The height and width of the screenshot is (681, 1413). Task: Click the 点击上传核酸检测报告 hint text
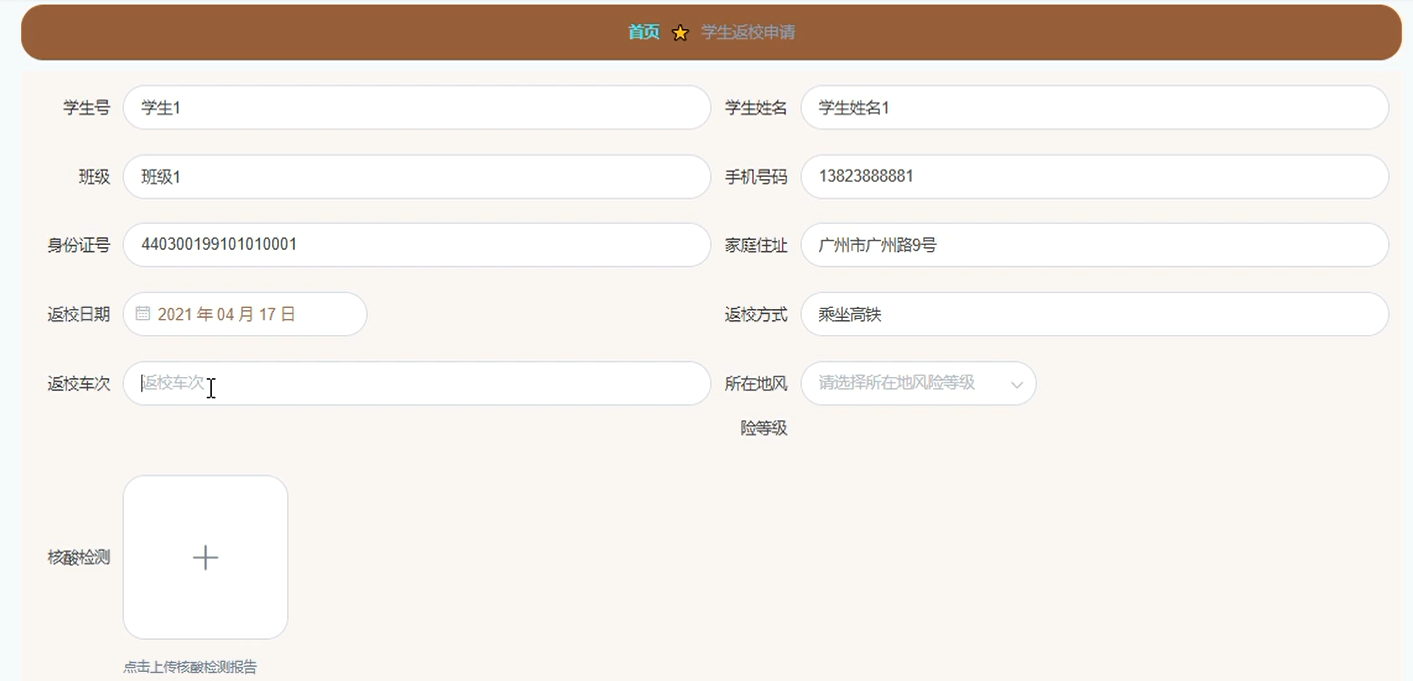[190, 667]
